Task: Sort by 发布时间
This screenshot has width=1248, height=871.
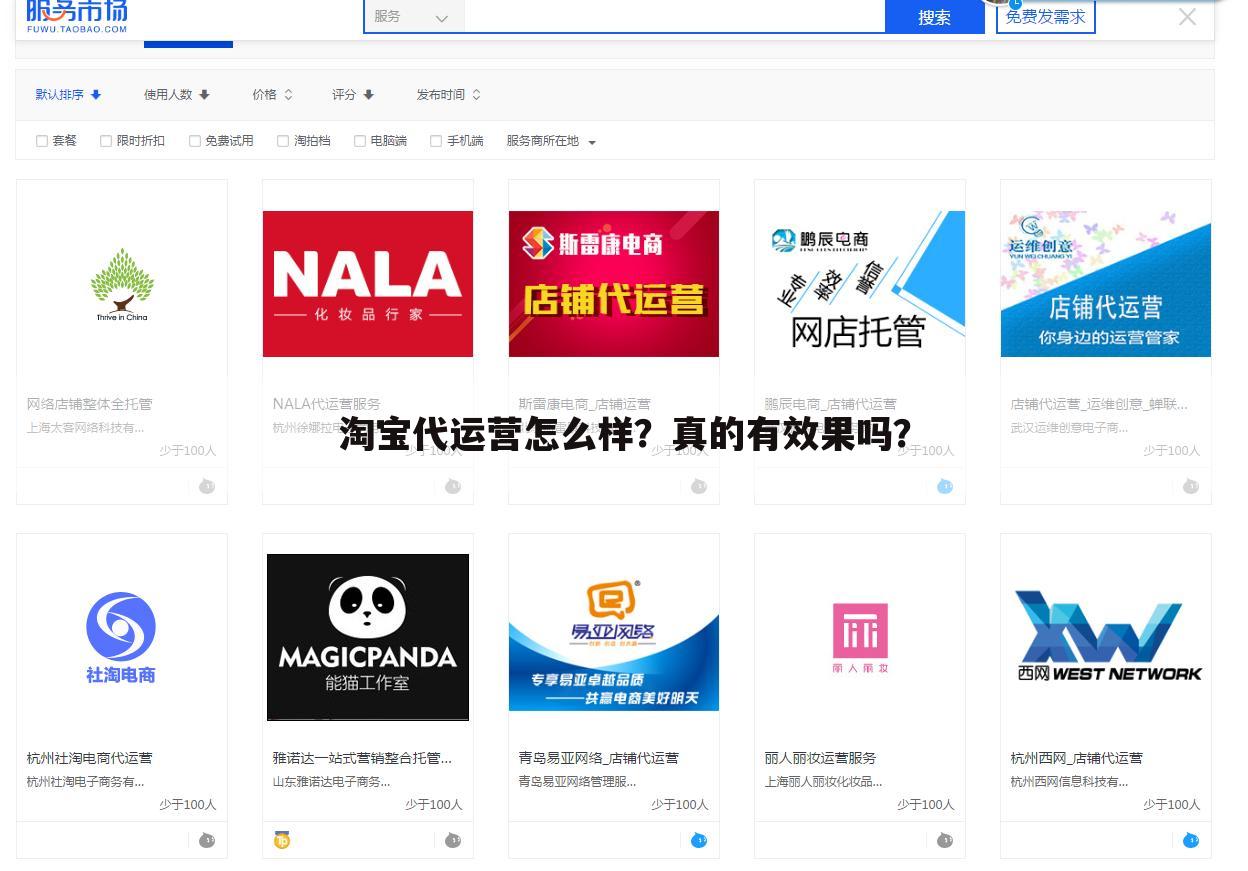Action: pos(448,95)
